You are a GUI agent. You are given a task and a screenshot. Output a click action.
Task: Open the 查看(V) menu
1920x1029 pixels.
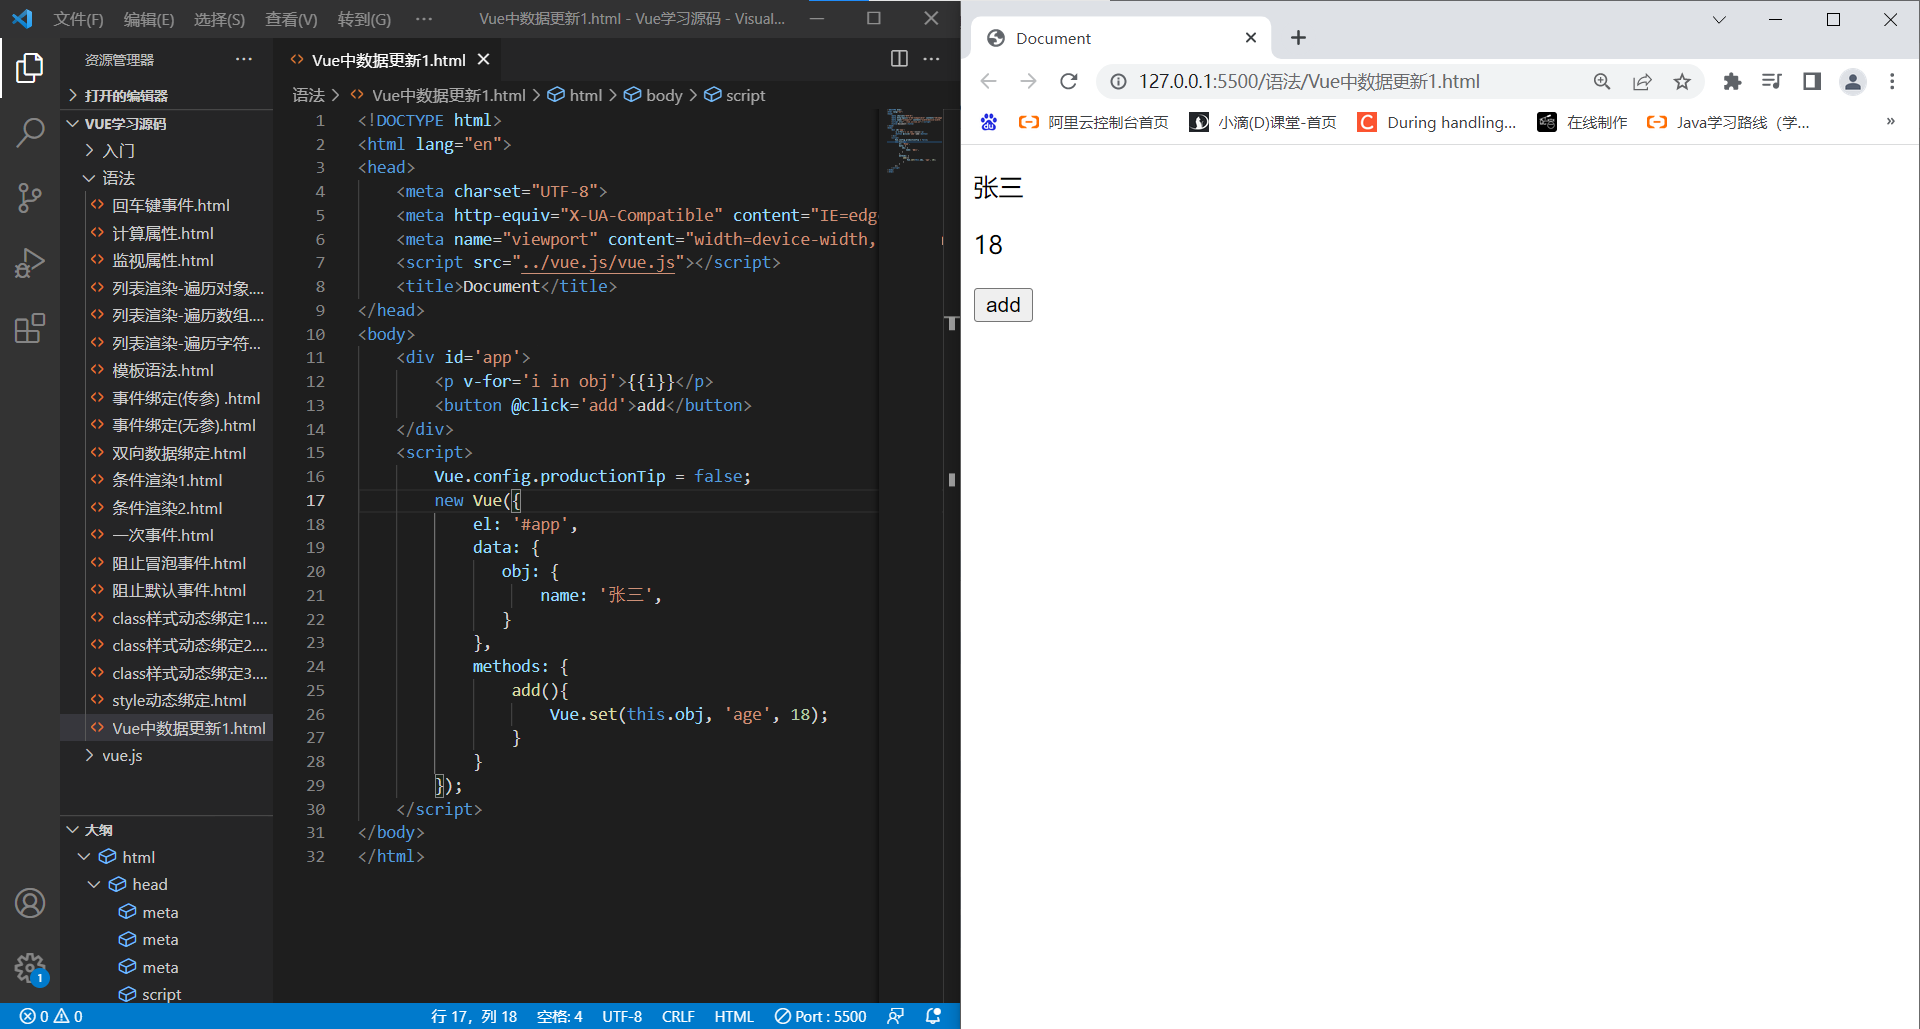pos(291,19)
